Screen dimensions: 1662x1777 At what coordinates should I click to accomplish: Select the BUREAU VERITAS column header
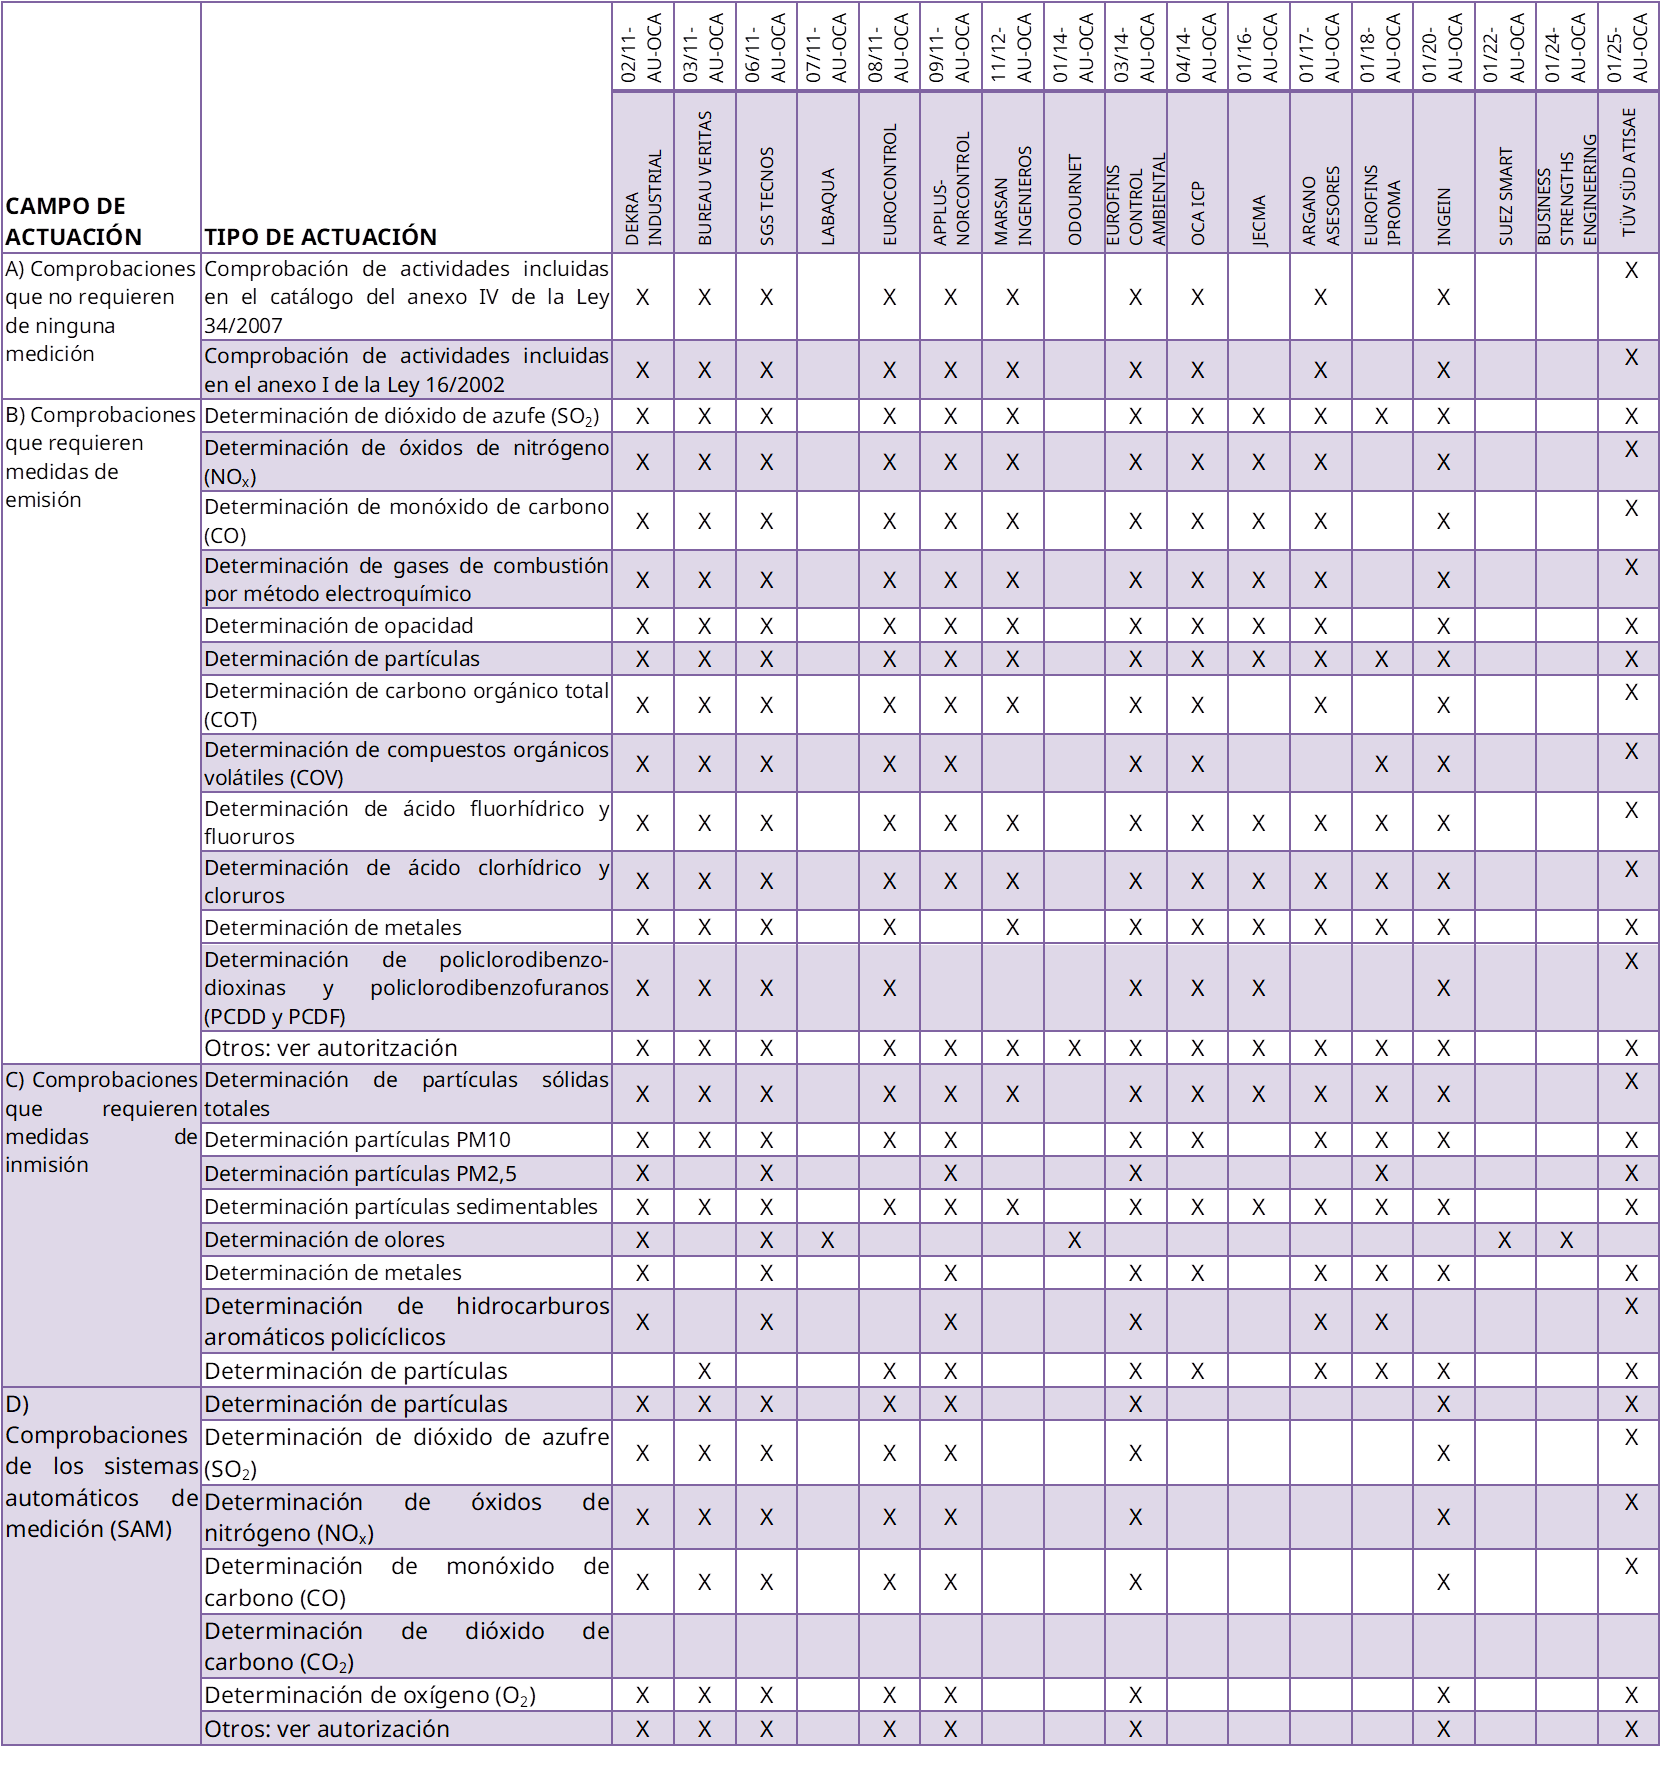[705, 172]
